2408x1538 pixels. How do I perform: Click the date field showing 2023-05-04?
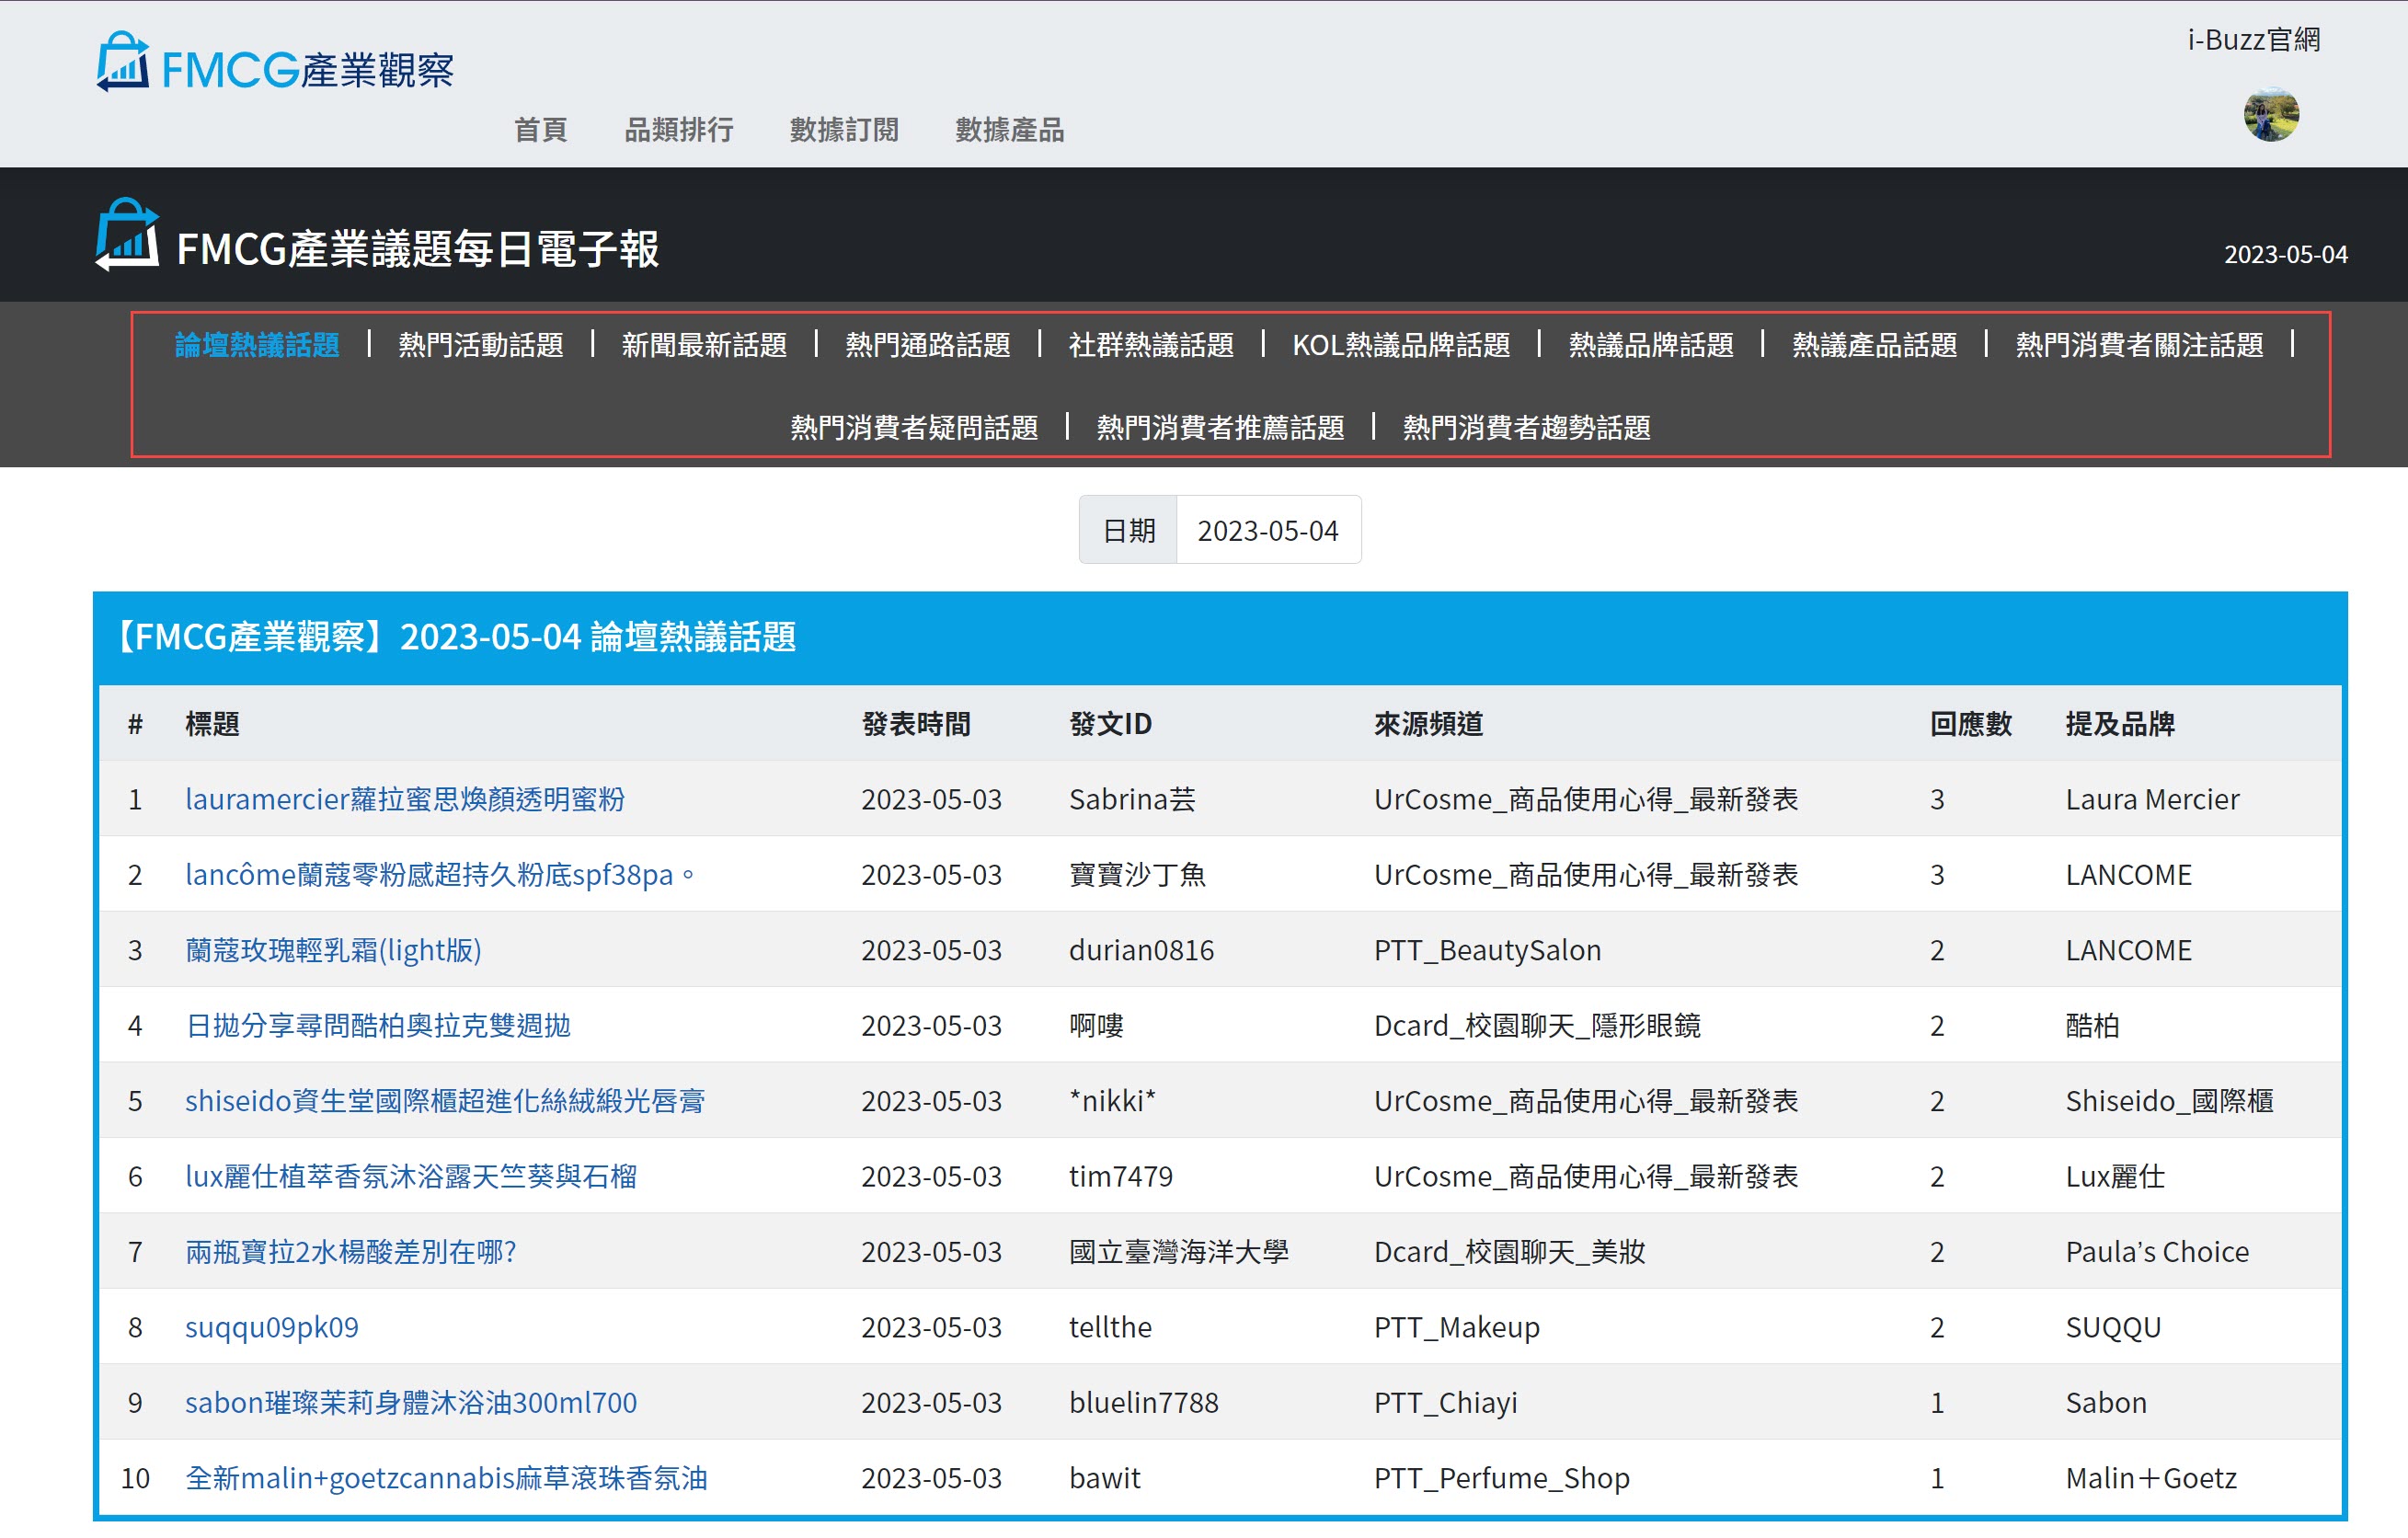coord(1268,530)
